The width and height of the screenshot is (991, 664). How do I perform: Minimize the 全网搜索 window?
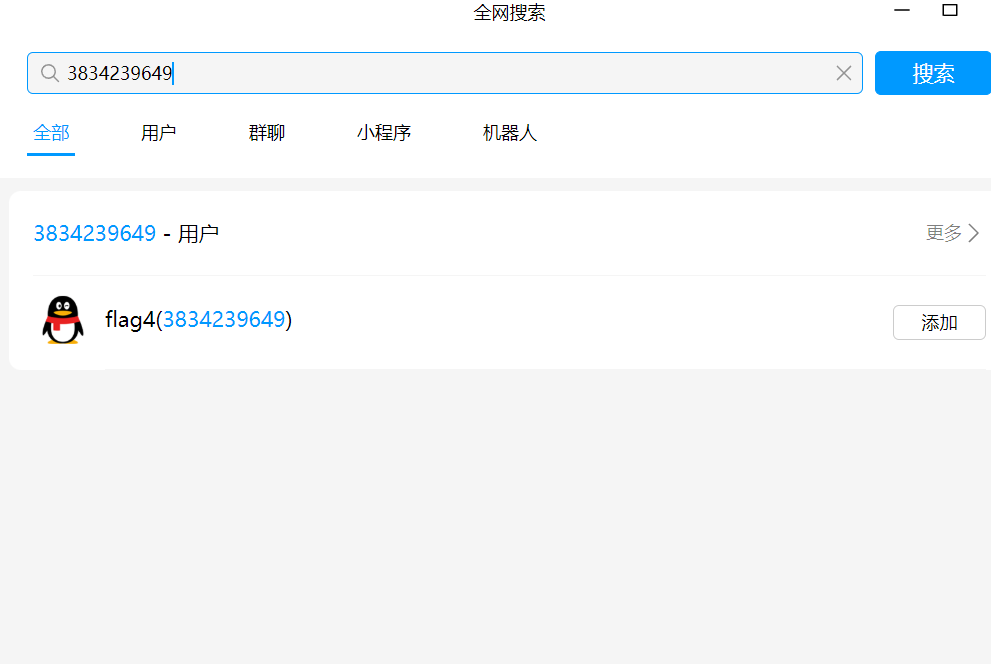tap(902, 11)
